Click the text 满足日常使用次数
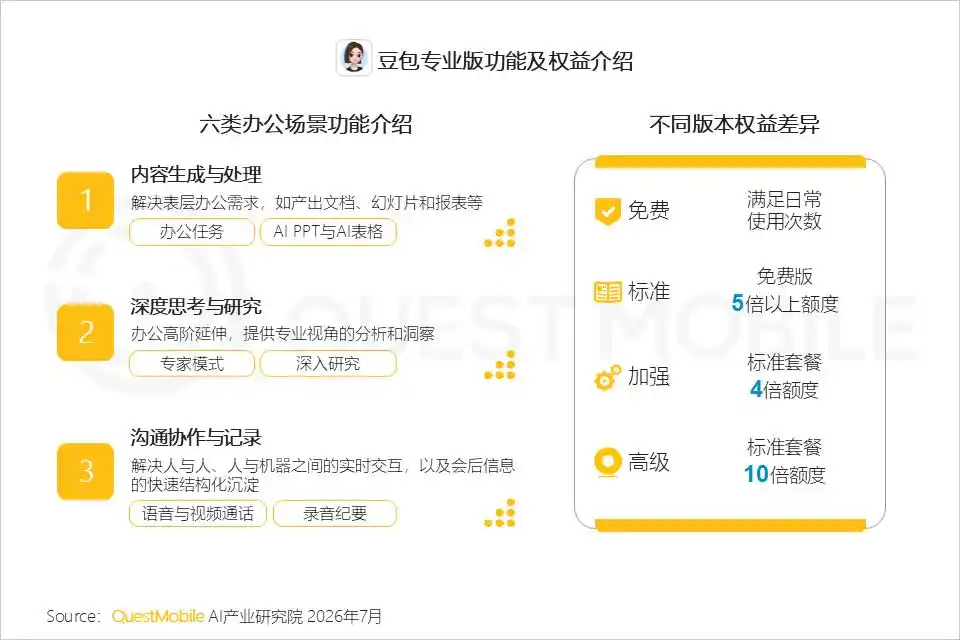 coord(784,210)
